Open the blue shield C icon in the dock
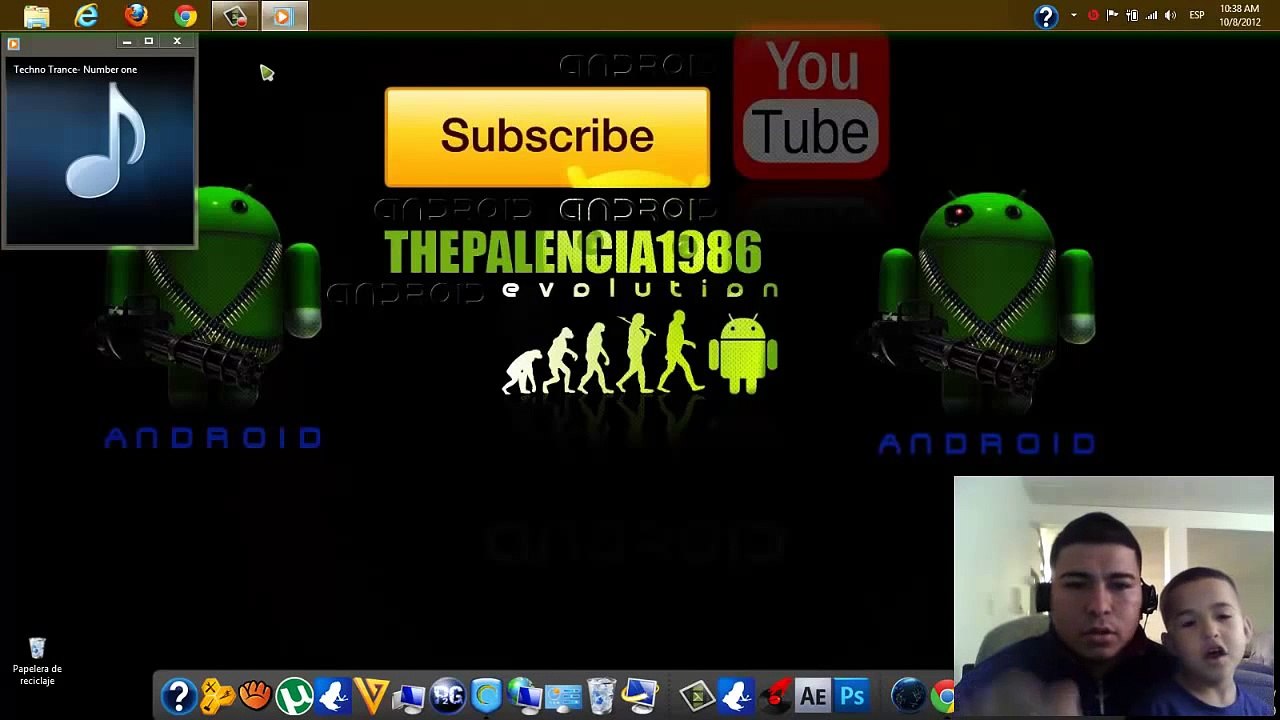1280x720 pixels. pos(486,696)
